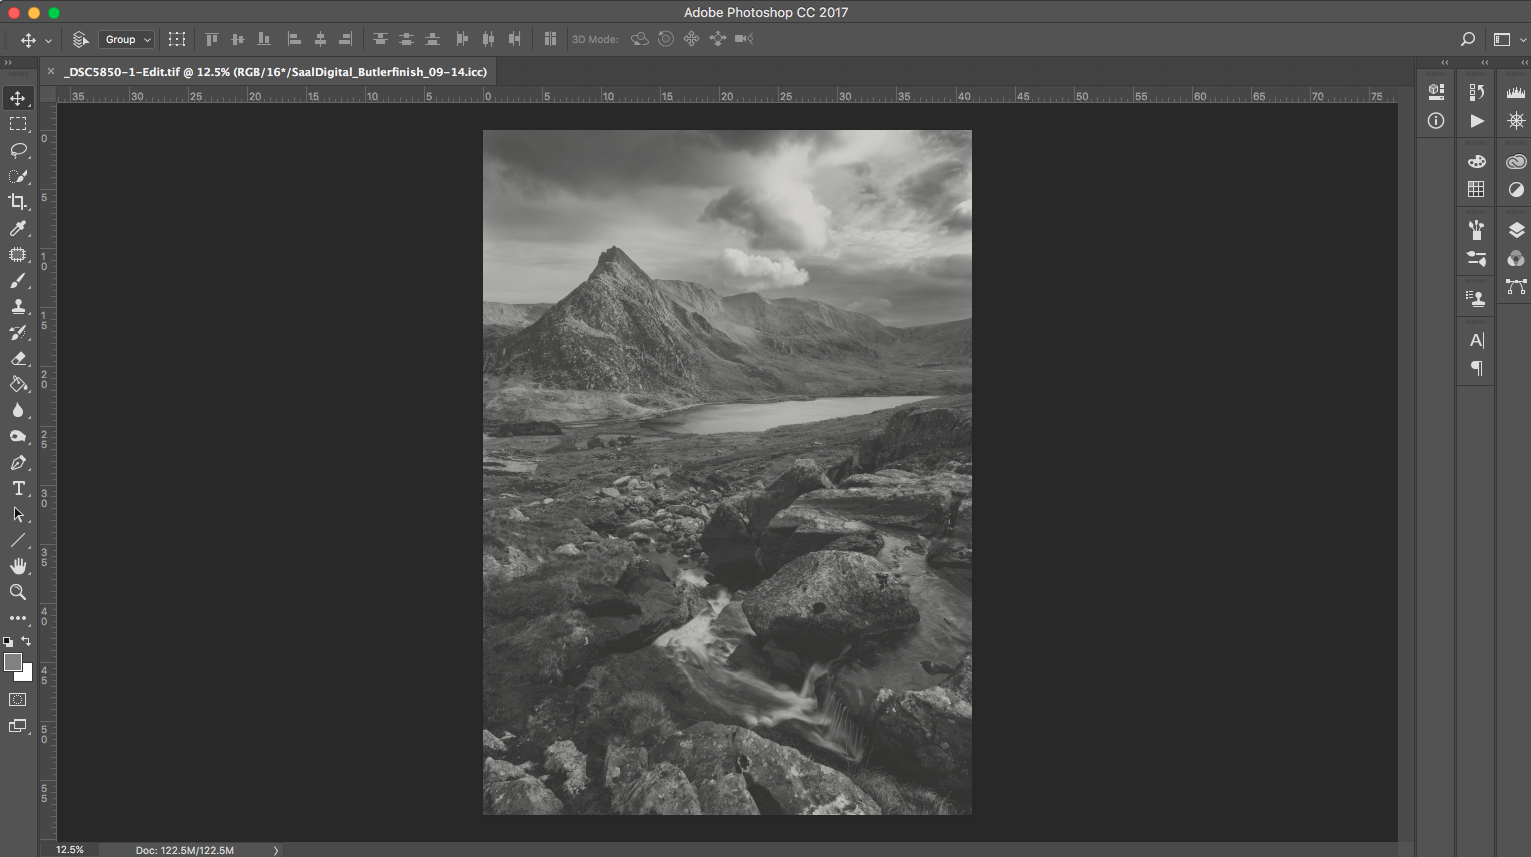Select the Lasso tool

tap(18, 150)
